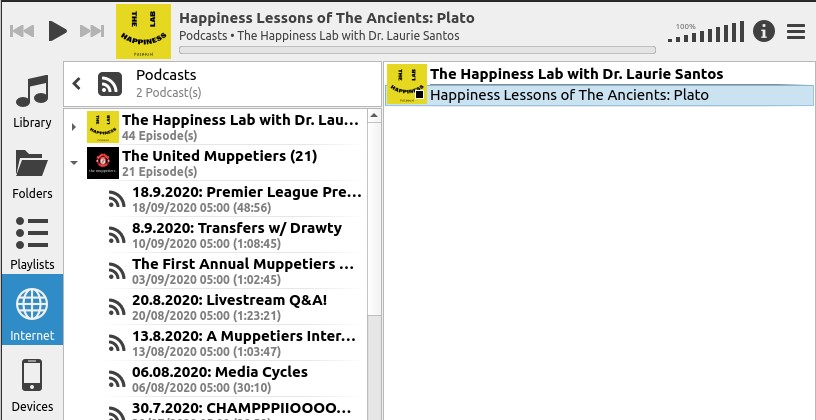This screenshot has height=420, width=816.
Task: Open the Playlists sidebar tab
Action: click(x=32, y=243)
